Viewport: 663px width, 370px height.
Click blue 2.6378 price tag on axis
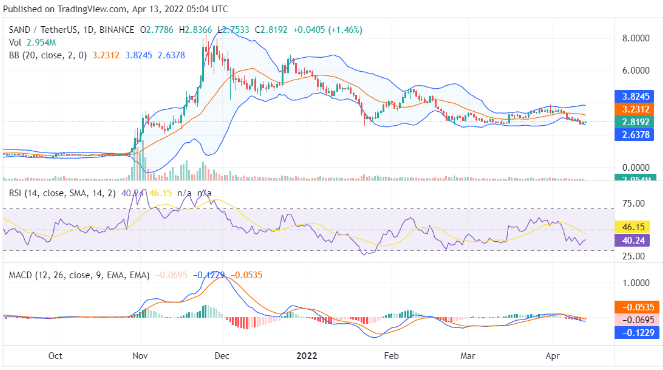click(x=634, y=134)
